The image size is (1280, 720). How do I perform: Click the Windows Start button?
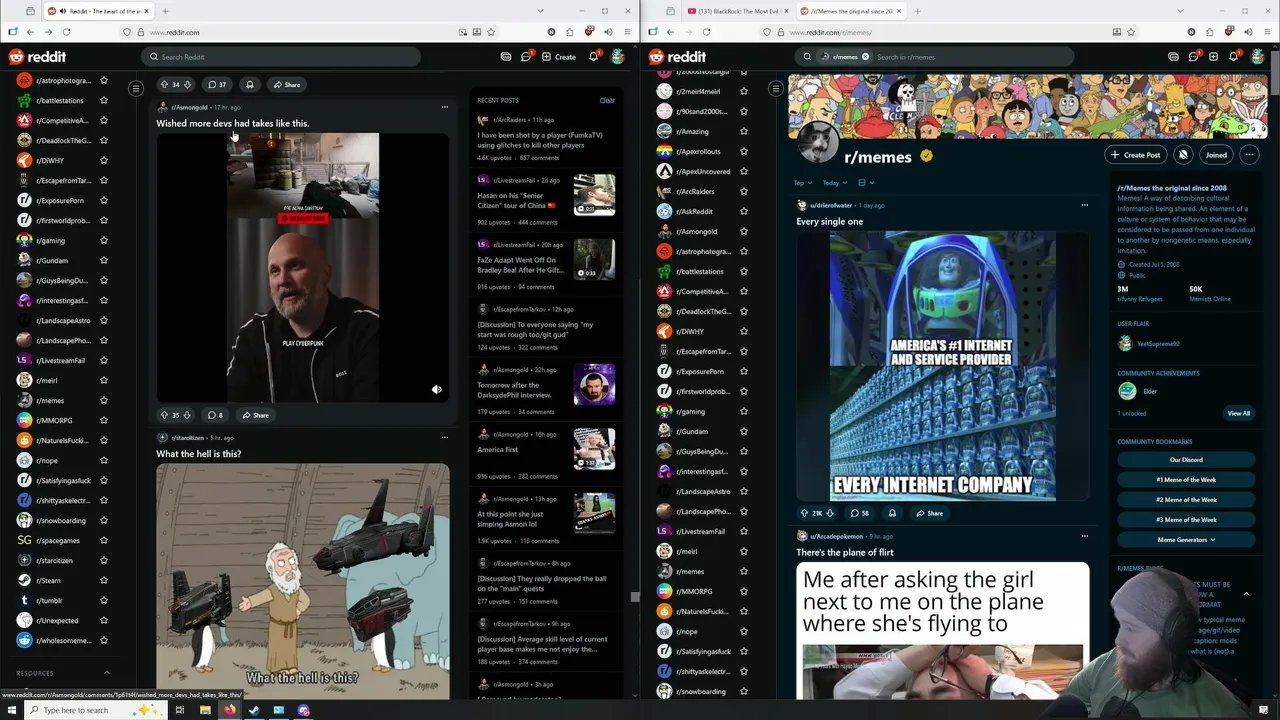coord(10,710)
